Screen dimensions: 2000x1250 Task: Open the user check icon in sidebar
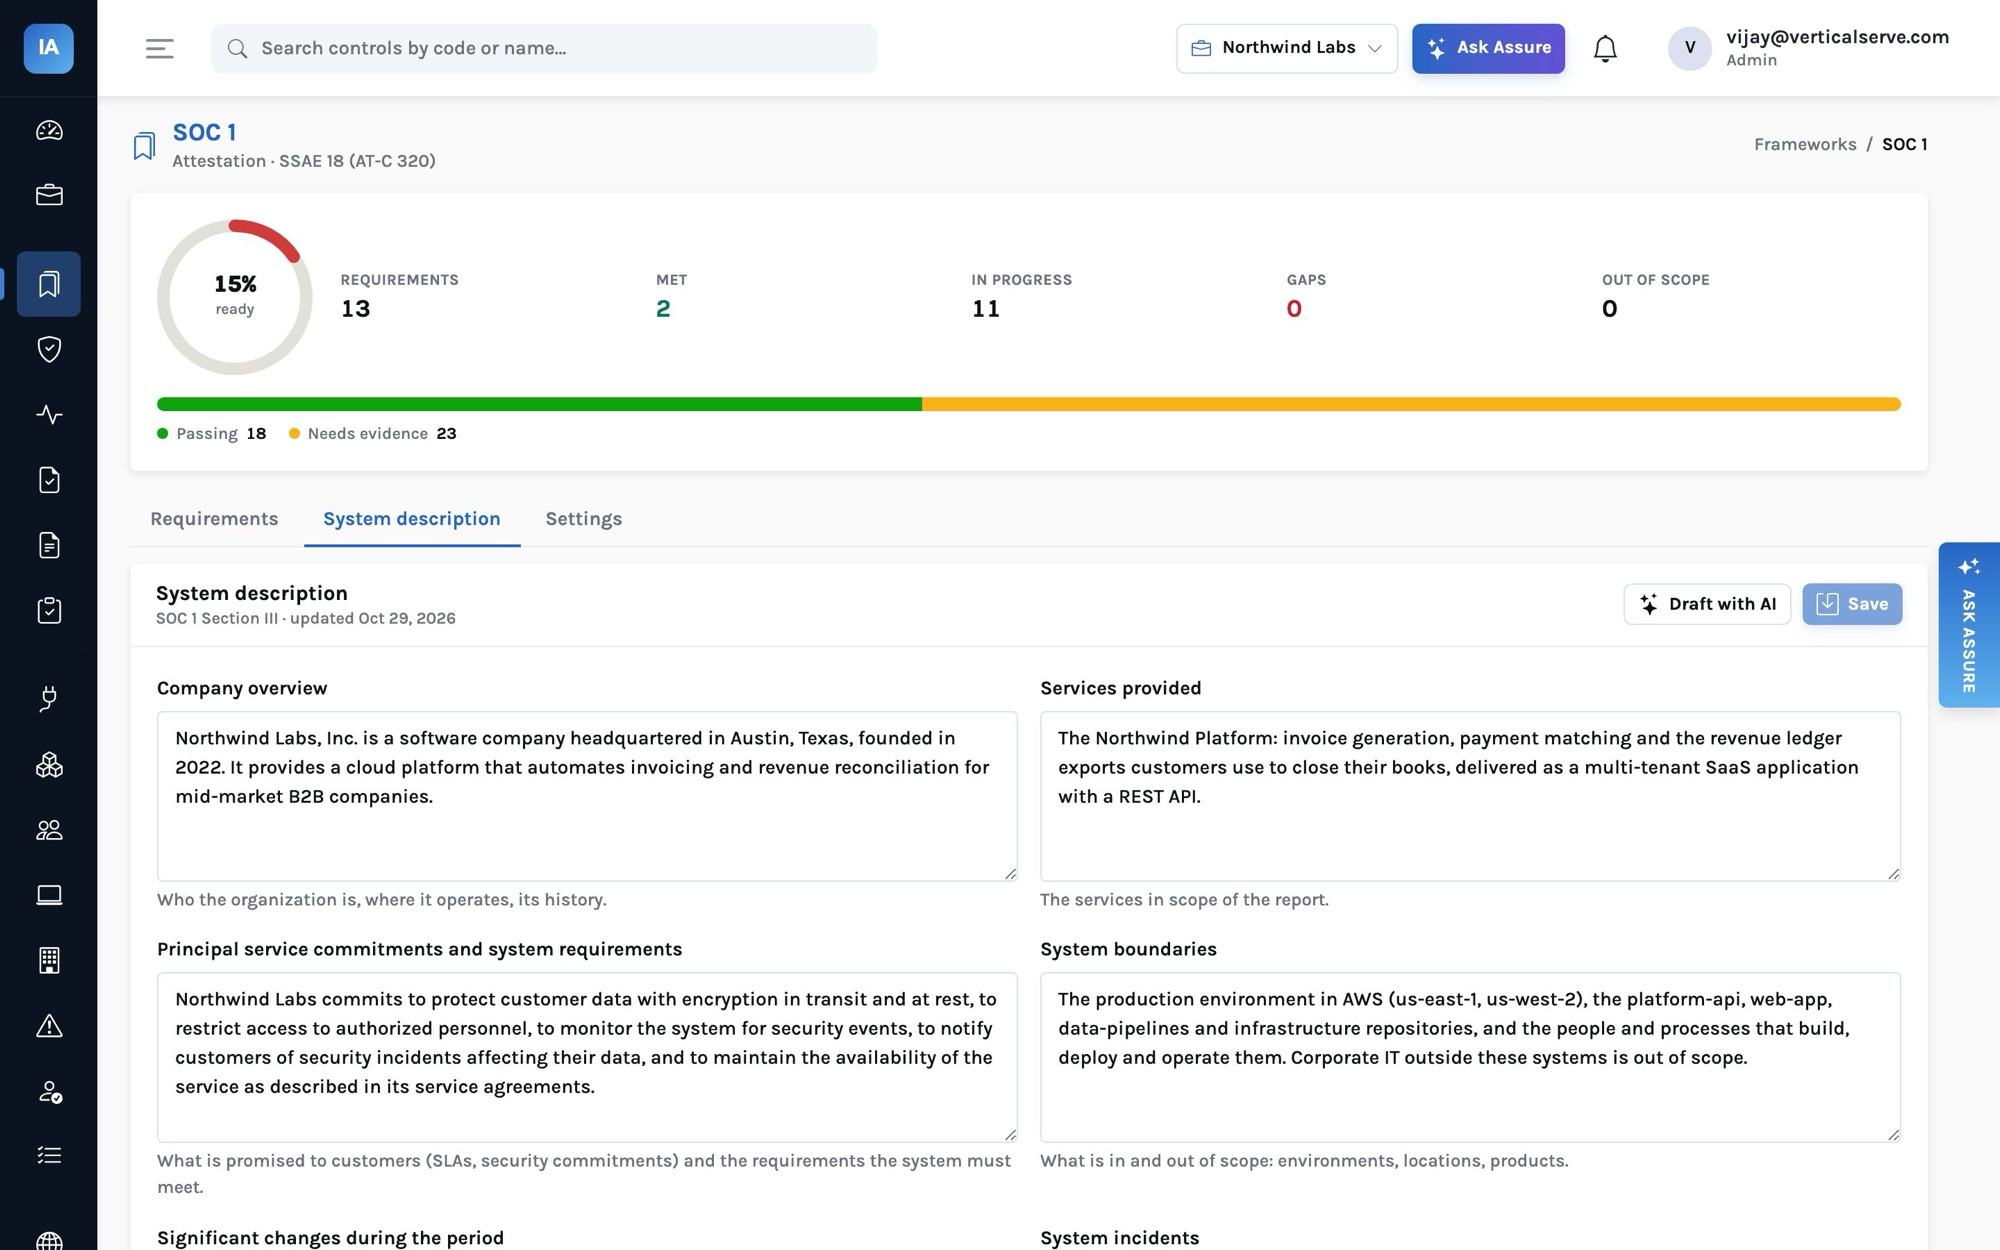click(49, 1091)
